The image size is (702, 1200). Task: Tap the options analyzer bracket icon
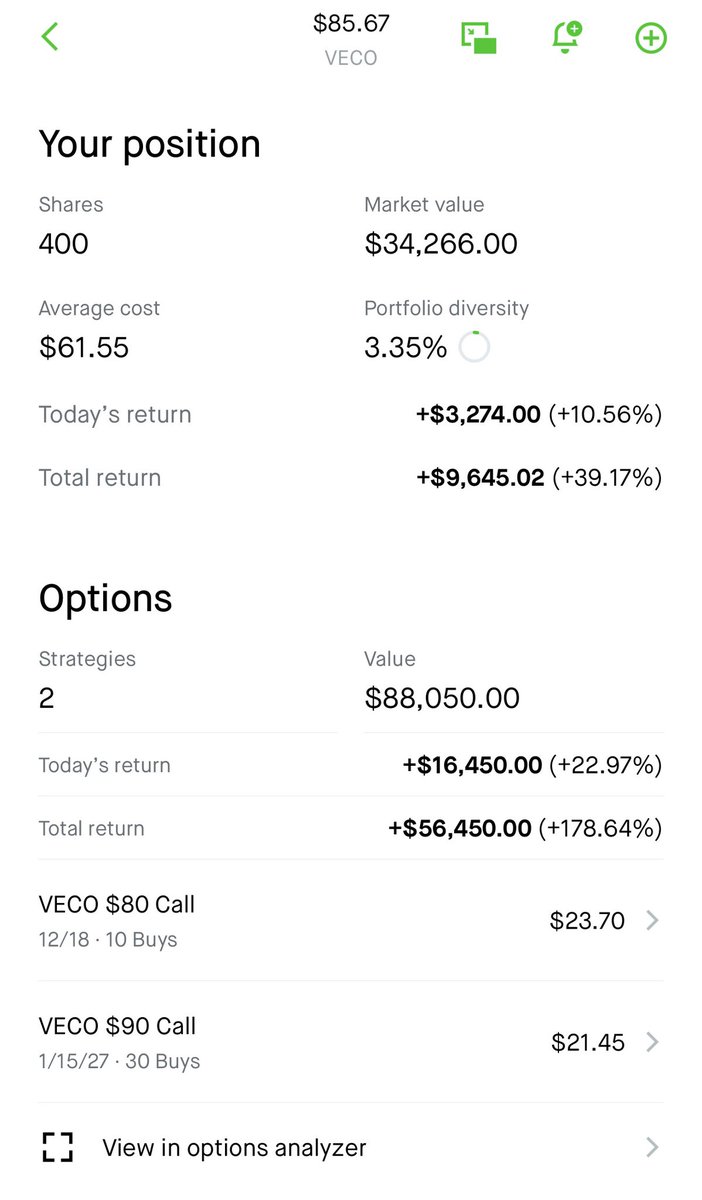(x=58, y=1147)
